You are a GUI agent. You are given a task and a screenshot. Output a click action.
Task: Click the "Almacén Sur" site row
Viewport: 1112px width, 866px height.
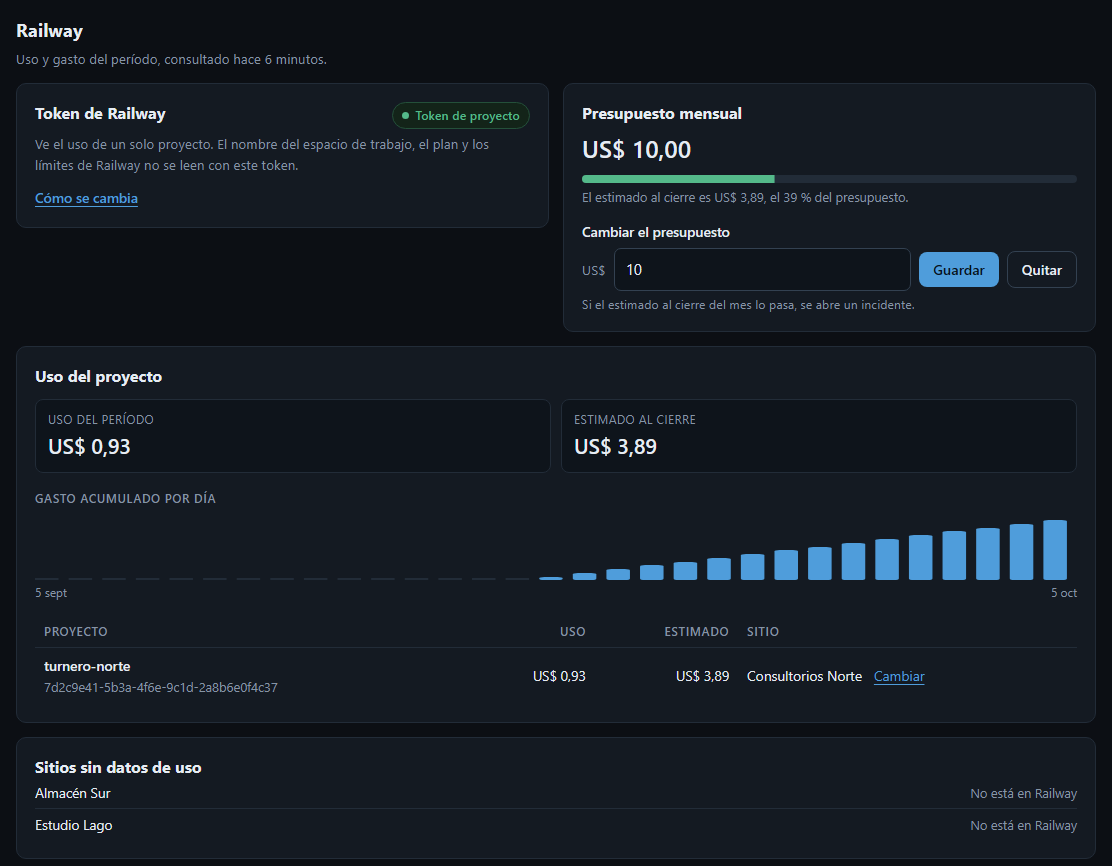pos(556,793)
